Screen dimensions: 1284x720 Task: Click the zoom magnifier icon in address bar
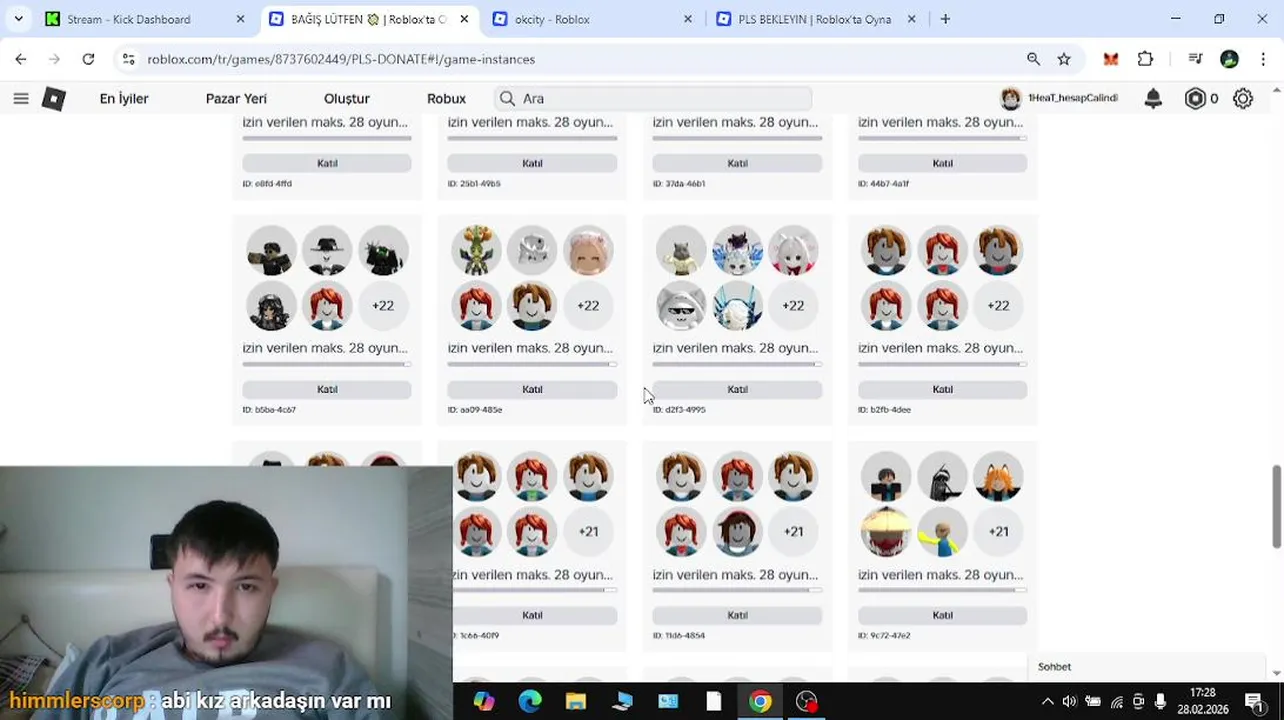(1033, 59)
